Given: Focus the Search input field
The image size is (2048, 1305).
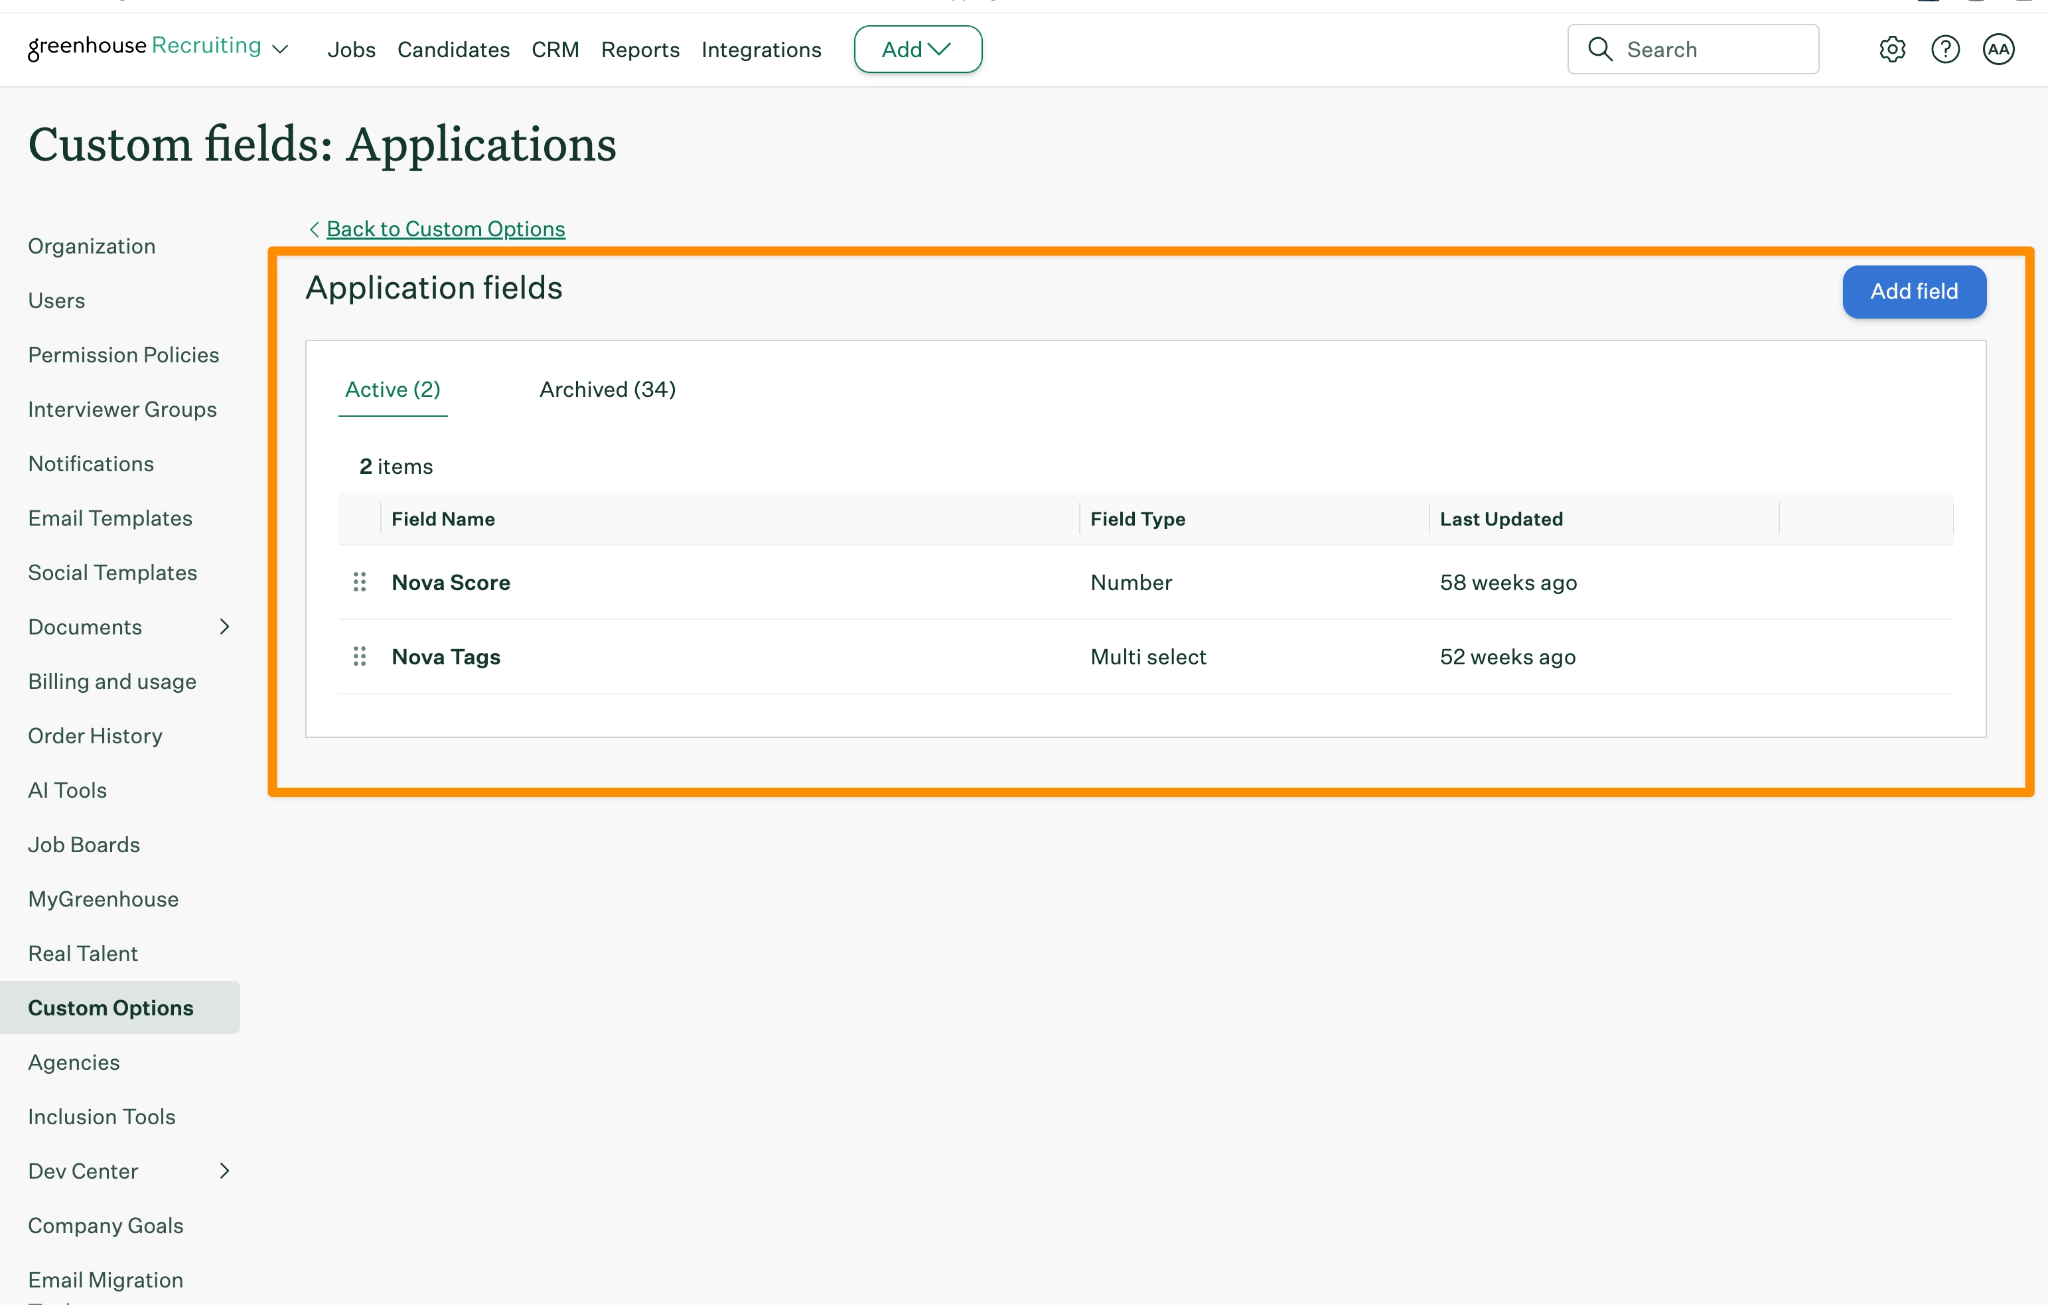Looking at the screenshot, I should point(1693,49).
